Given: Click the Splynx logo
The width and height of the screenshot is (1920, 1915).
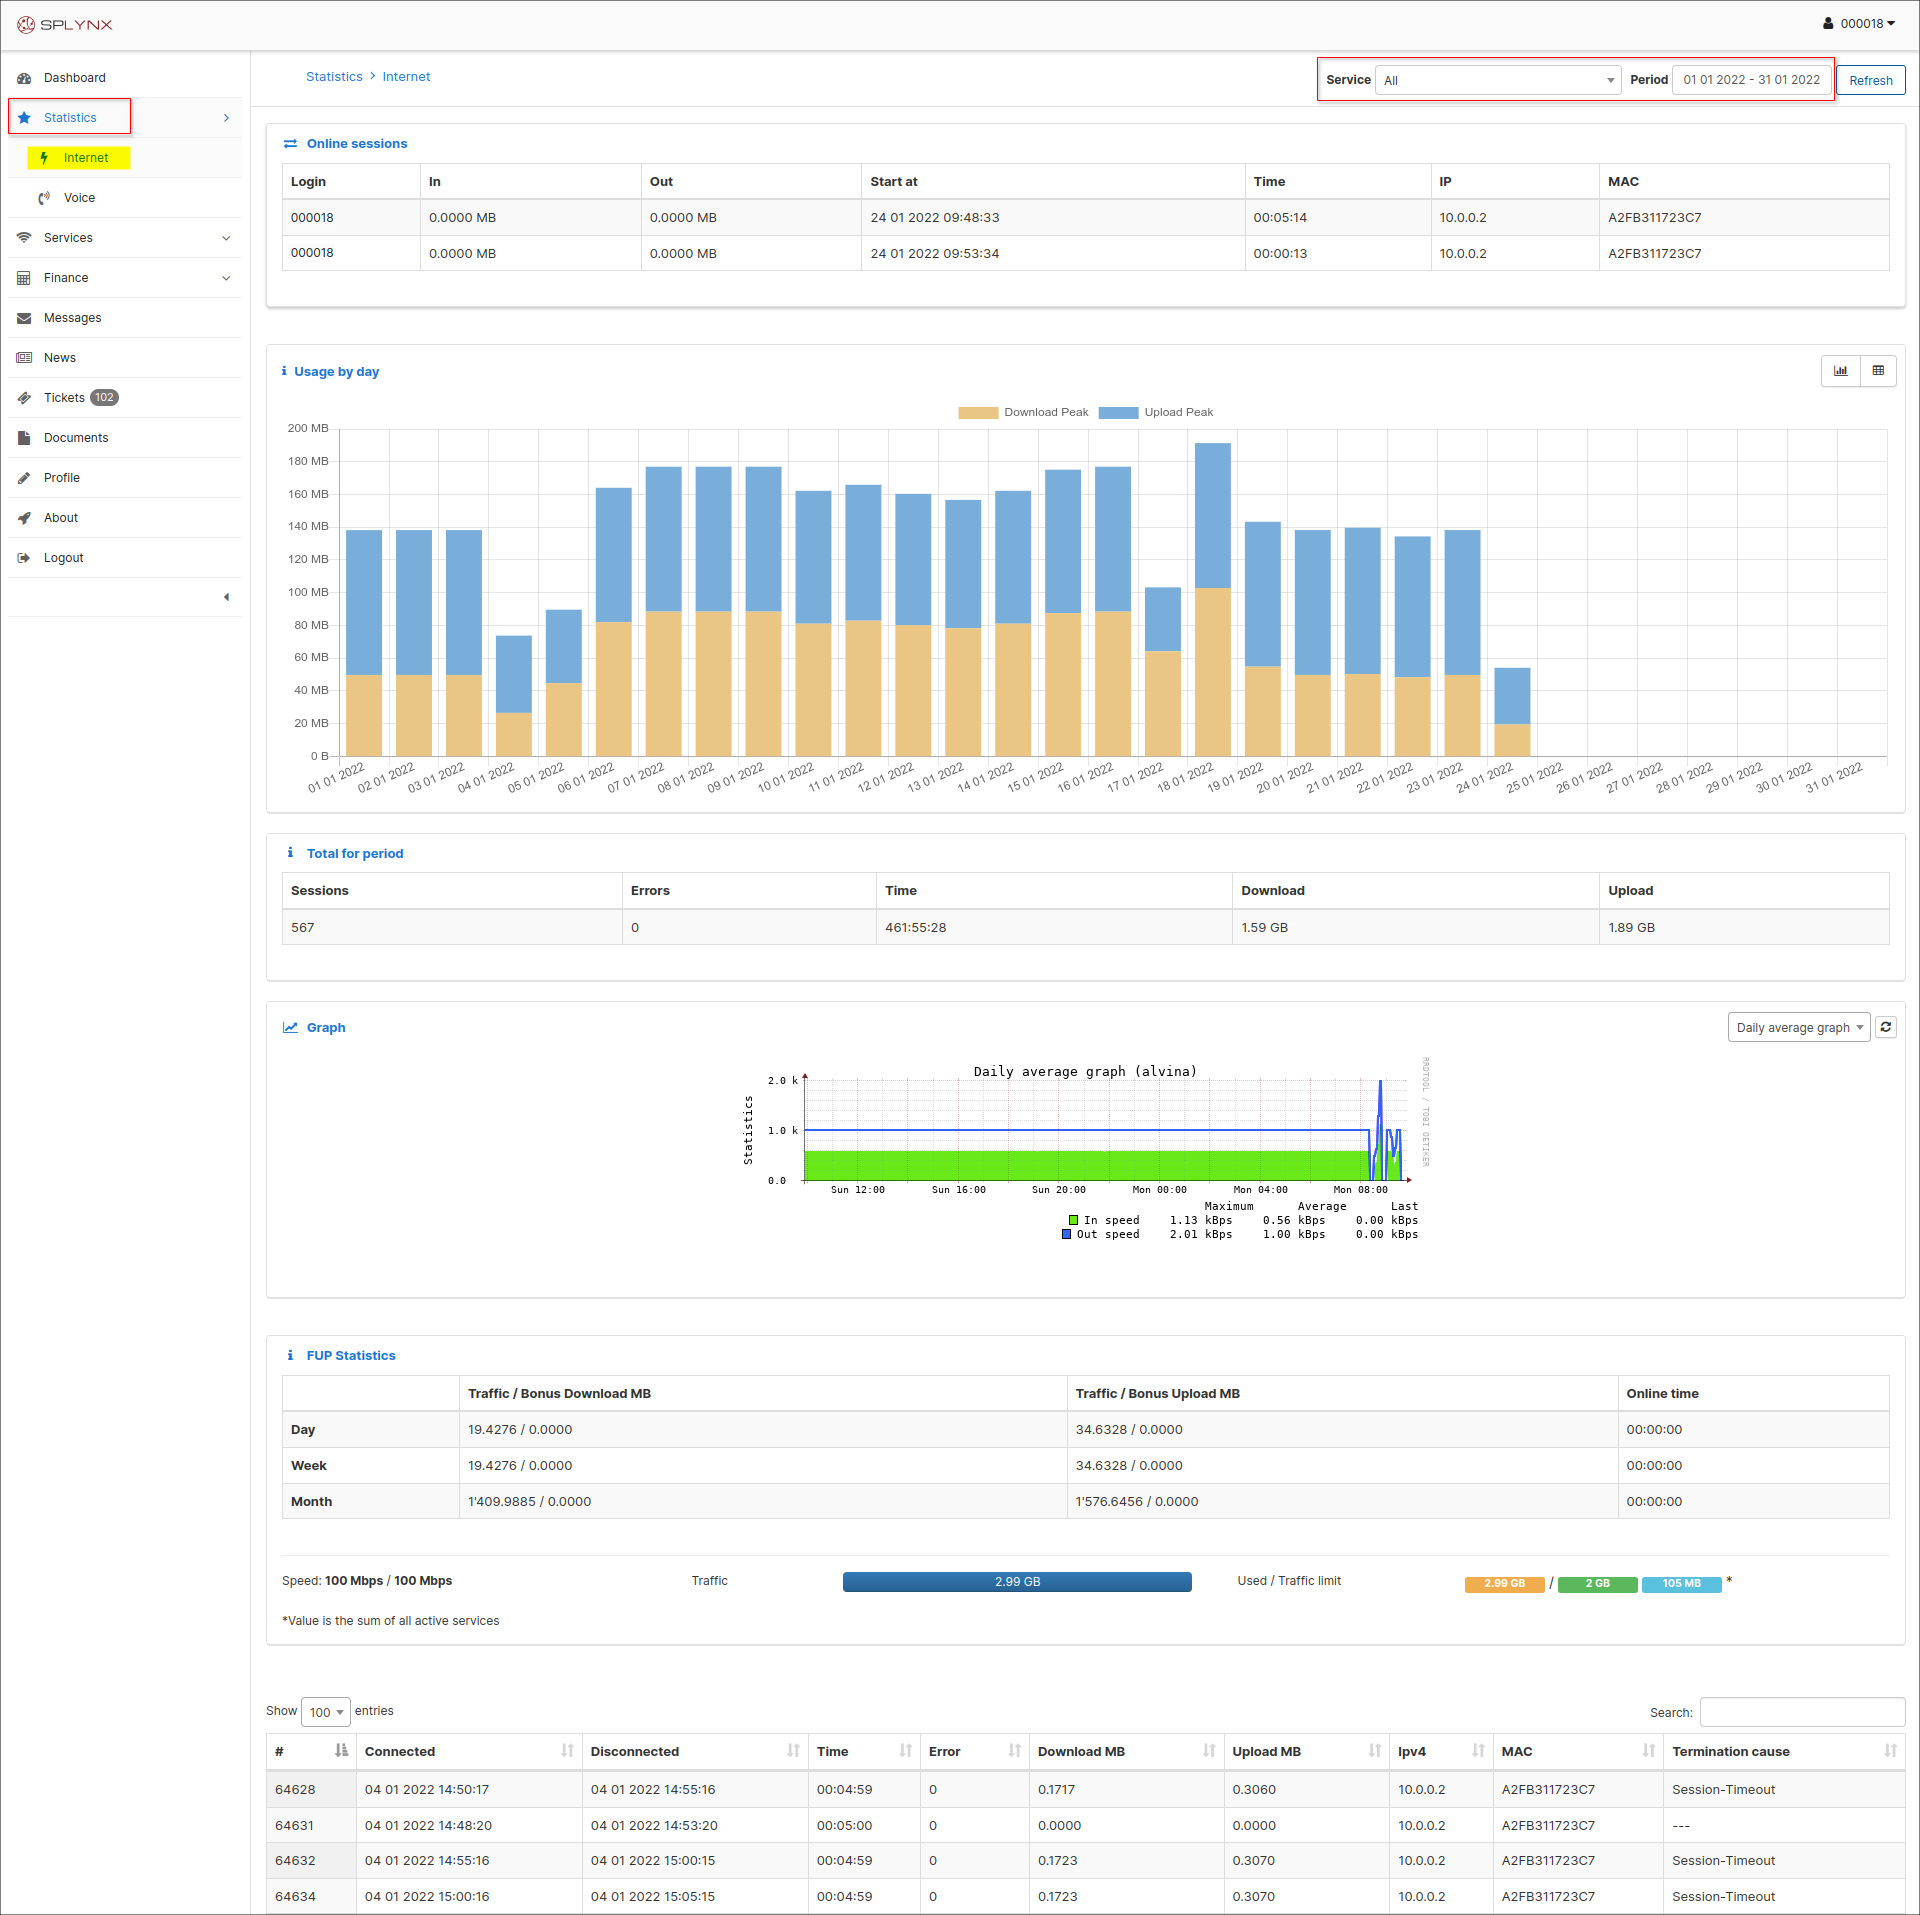Looking at the screenshot, I should click(65, 24).
